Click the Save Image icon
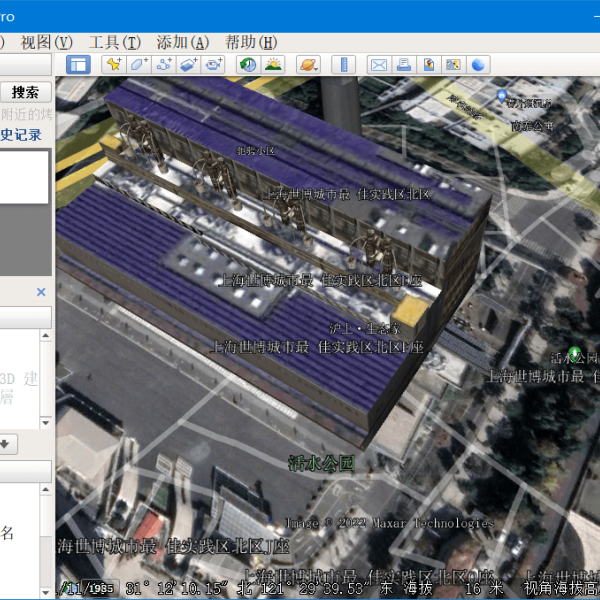Screen dimensions: 600x600 (429, 65)
